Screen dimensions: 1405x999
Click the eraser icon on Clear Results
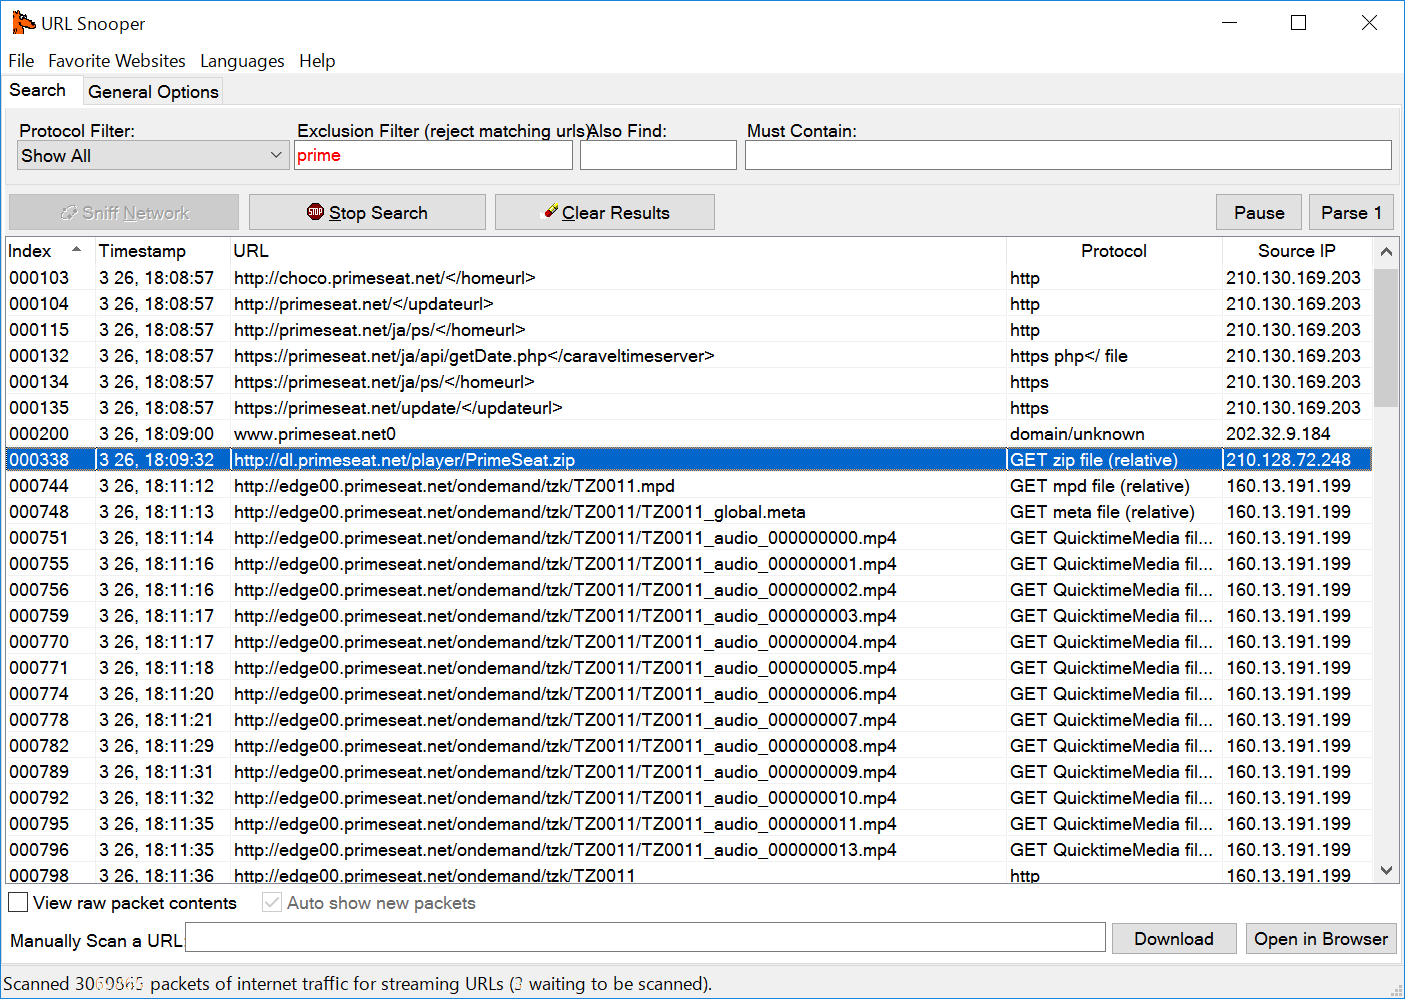[550, 211]
